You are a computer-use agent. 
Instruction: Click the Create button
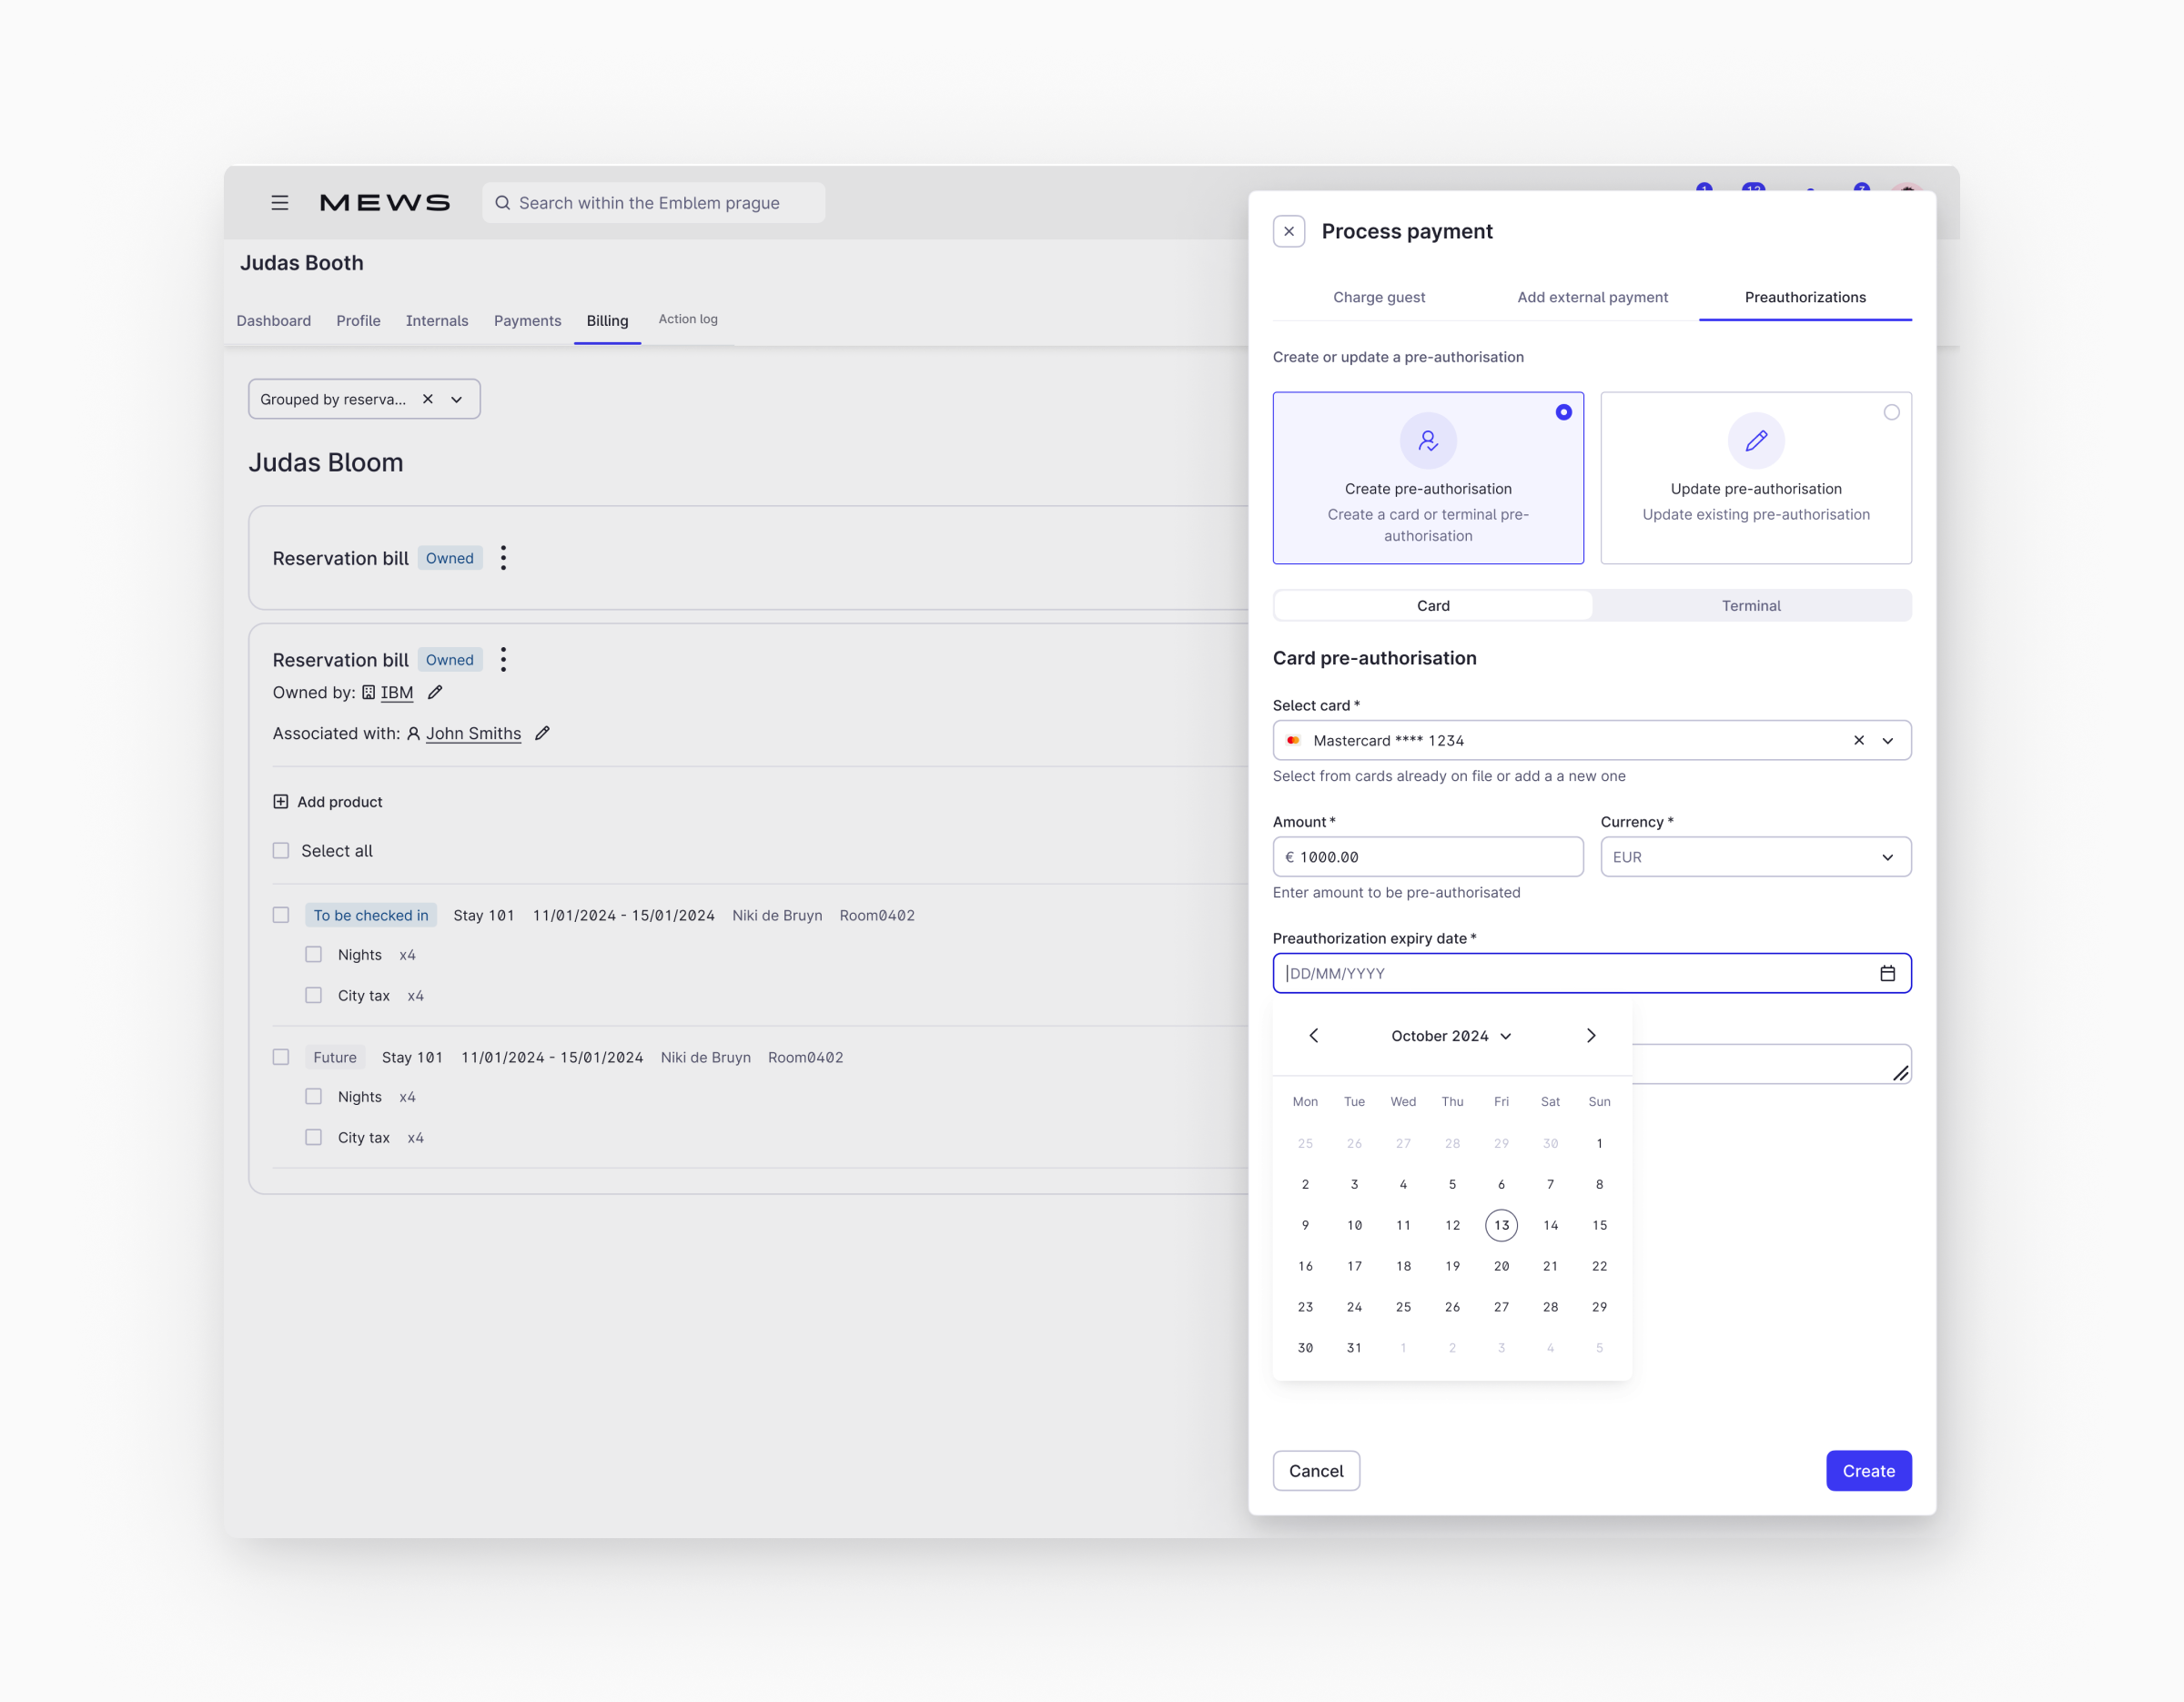tap(1868, 1470)
